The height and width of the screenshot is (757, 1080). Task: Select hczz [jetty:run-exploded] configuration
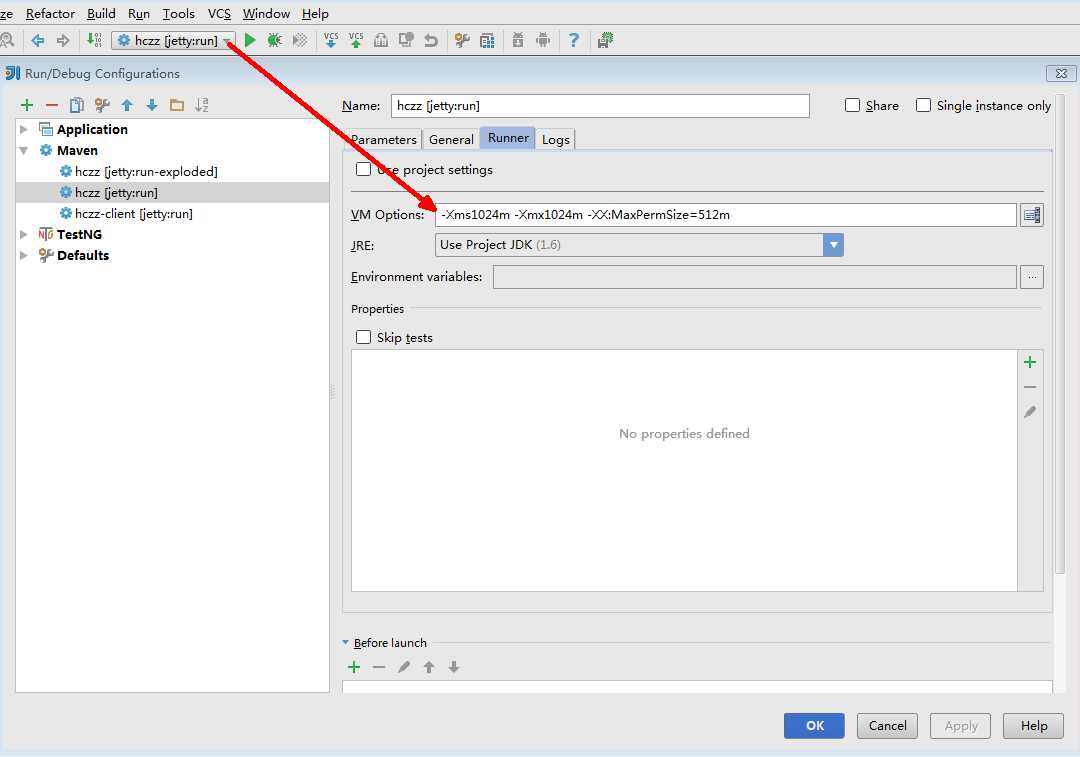point(146,172)
